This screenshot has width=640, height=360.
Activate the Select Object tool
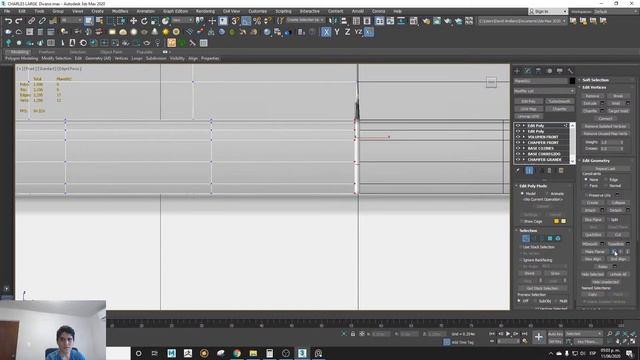pos(89,20)
